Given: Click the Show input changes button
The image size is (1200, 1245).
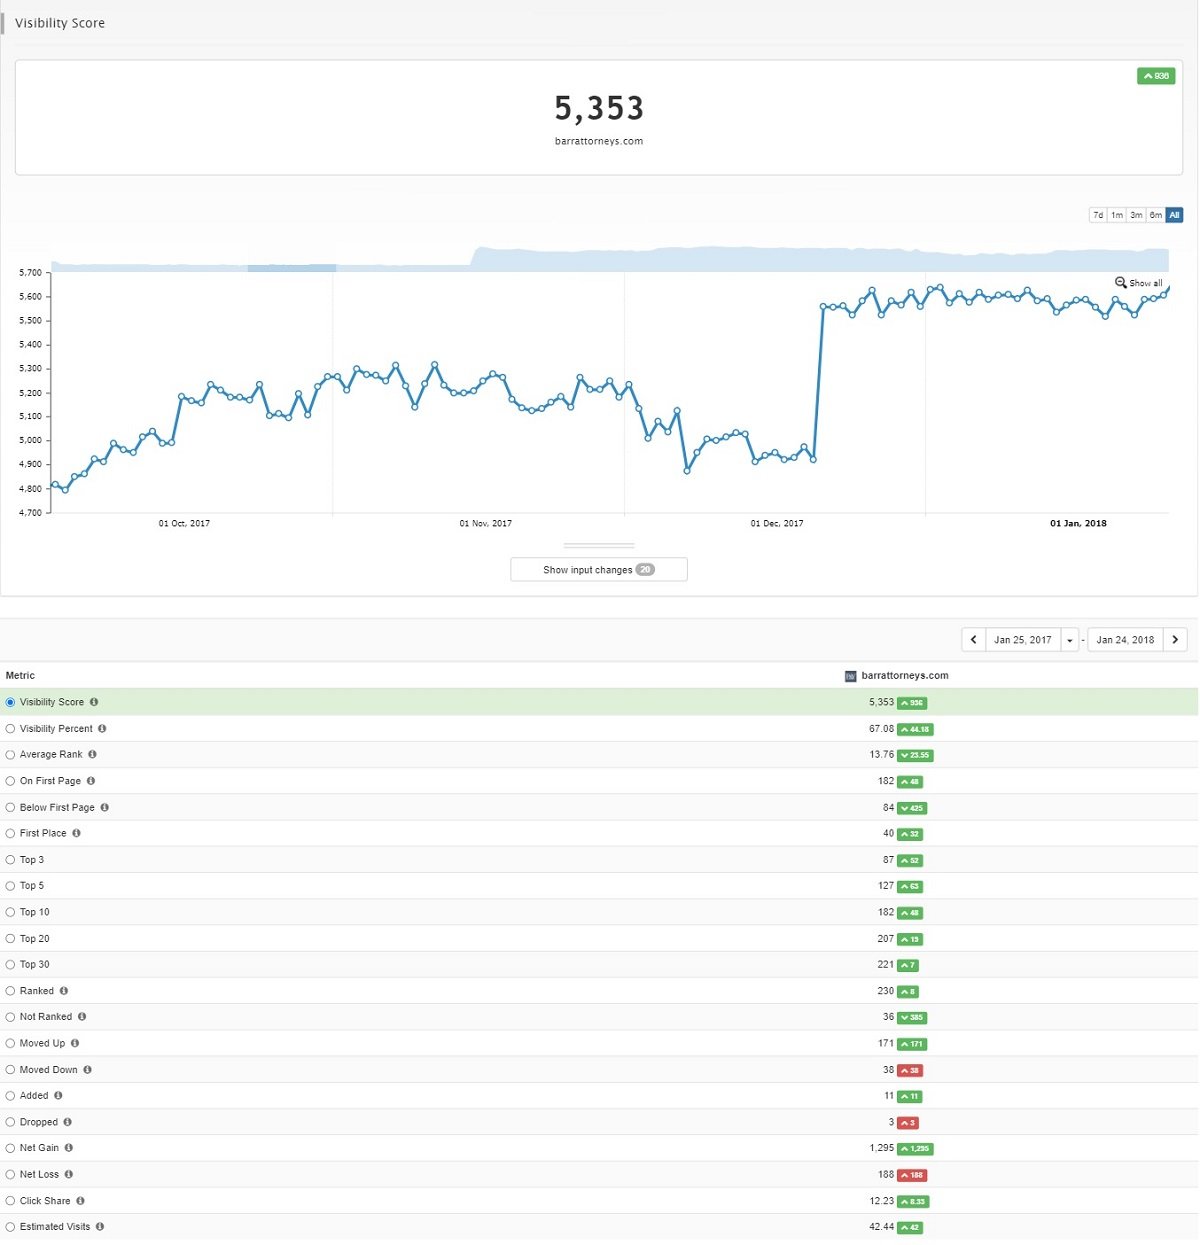Looking at the screenshot, I should click(x=599, y=570).
